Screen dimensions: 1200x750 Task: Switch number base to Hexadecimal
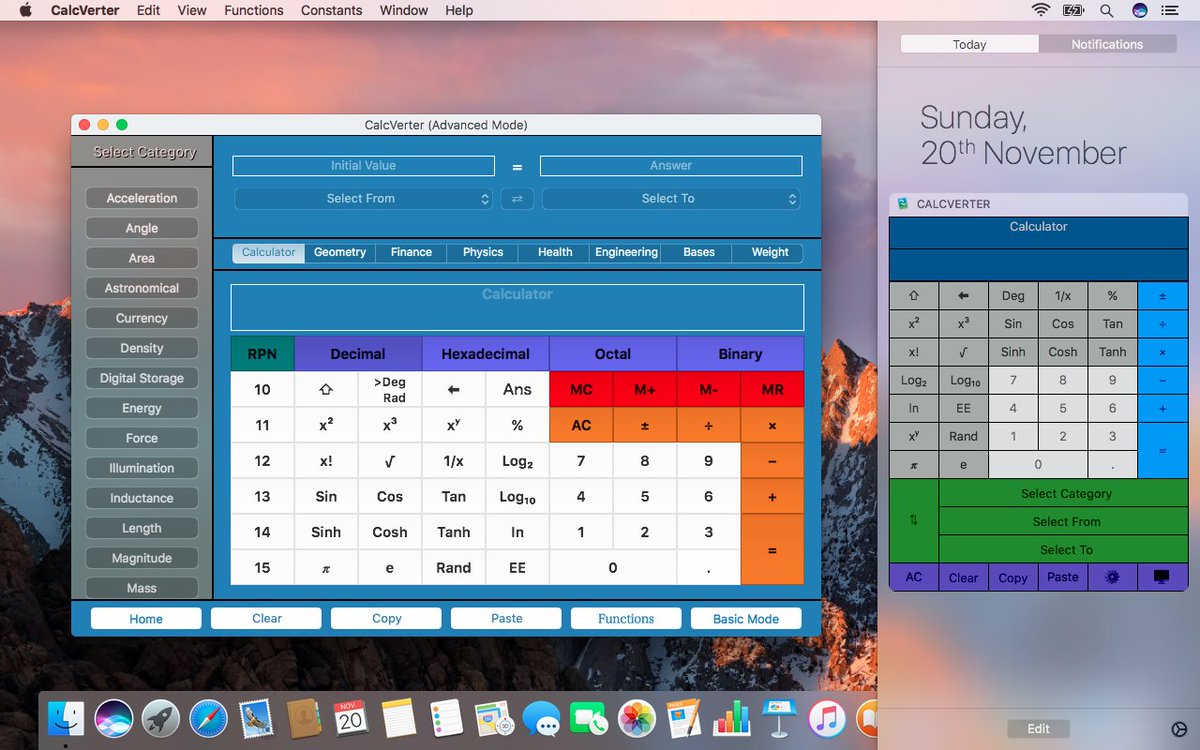tap(485, 354)
